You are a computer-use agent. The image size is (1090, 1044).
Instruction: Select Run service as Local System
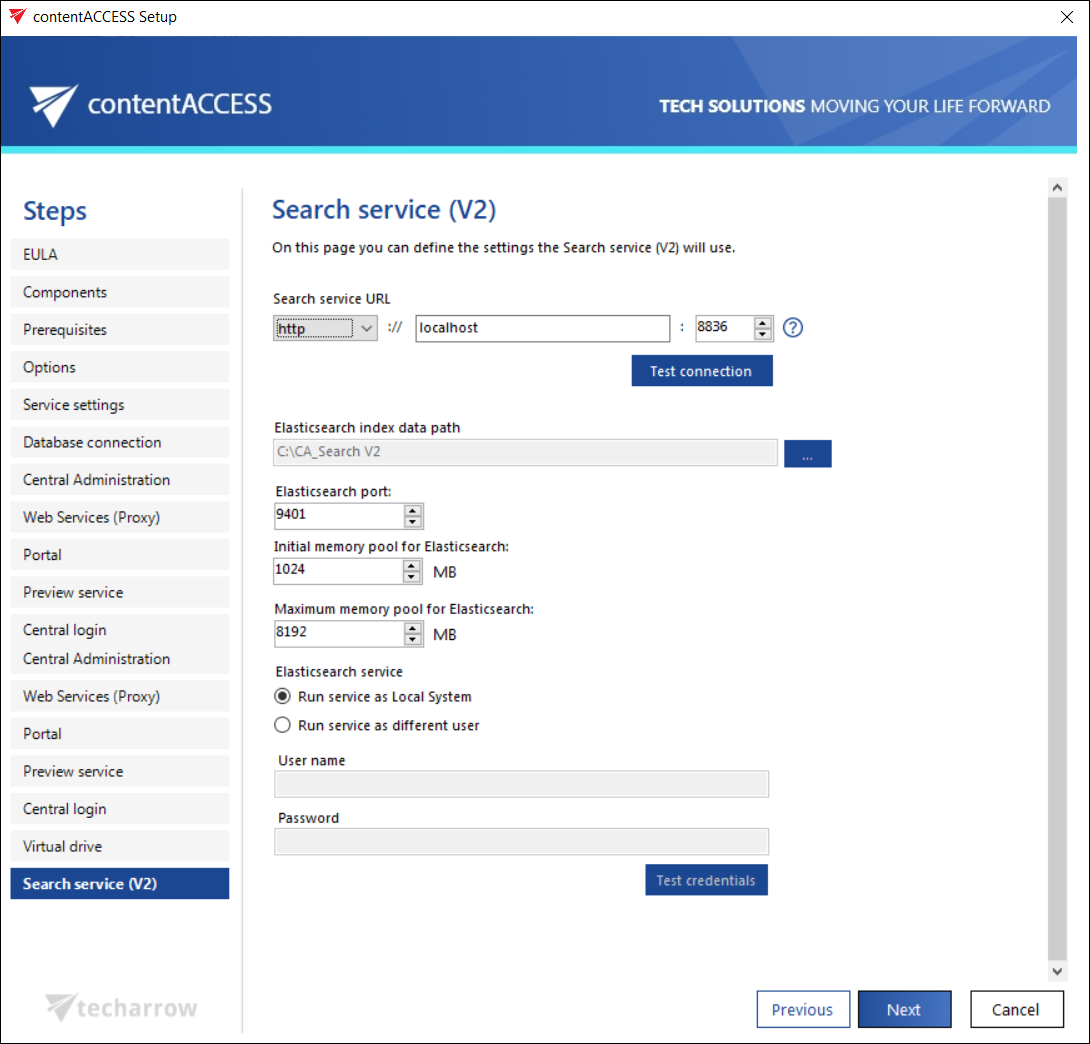283,697
